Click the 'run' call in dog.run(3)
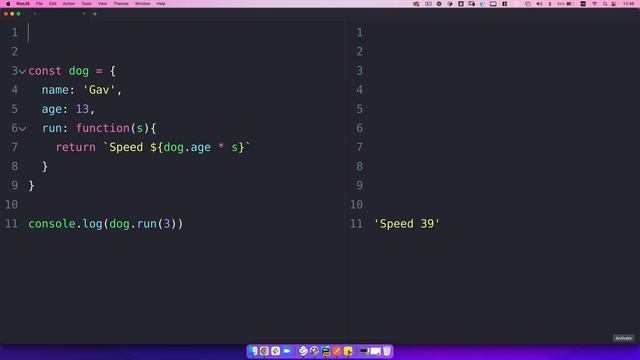 point(147,224)
